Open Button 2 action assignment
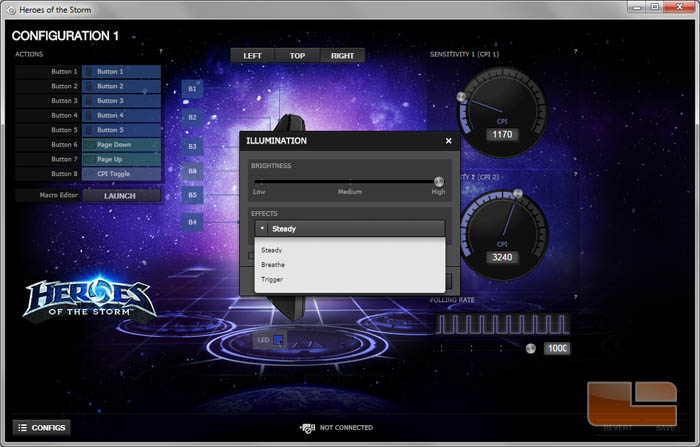700x447 pixels. (121, 86)
